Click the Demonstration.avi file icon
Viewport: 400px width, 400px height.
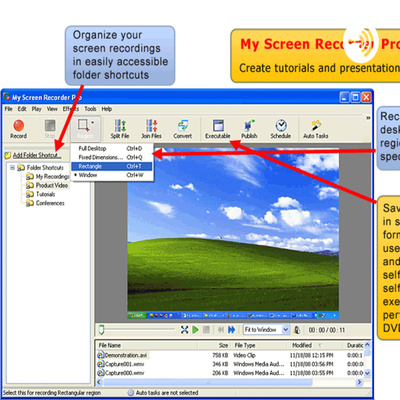tap(100, 355)
